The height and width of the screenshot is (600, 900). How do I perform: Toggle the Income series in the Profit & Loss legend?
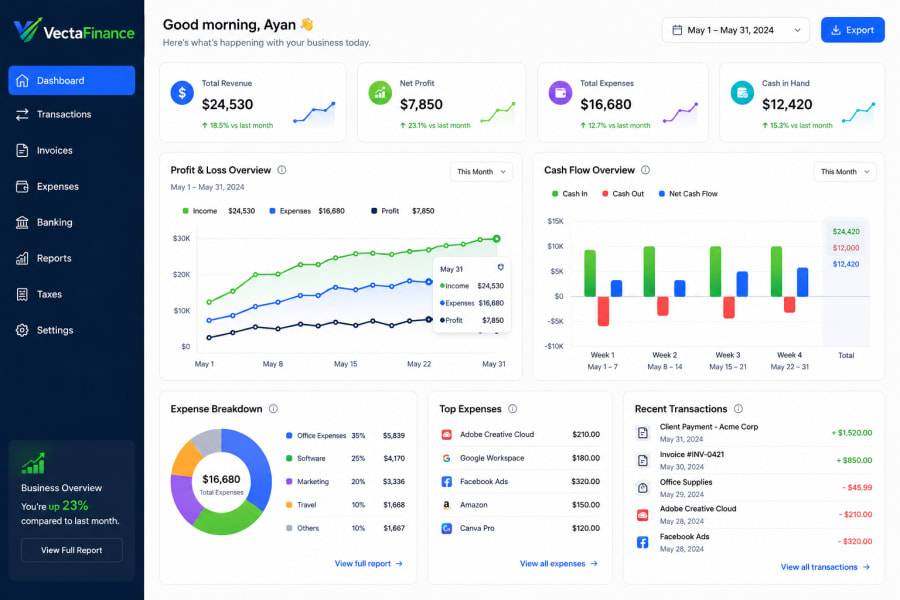tap(218, 211)
